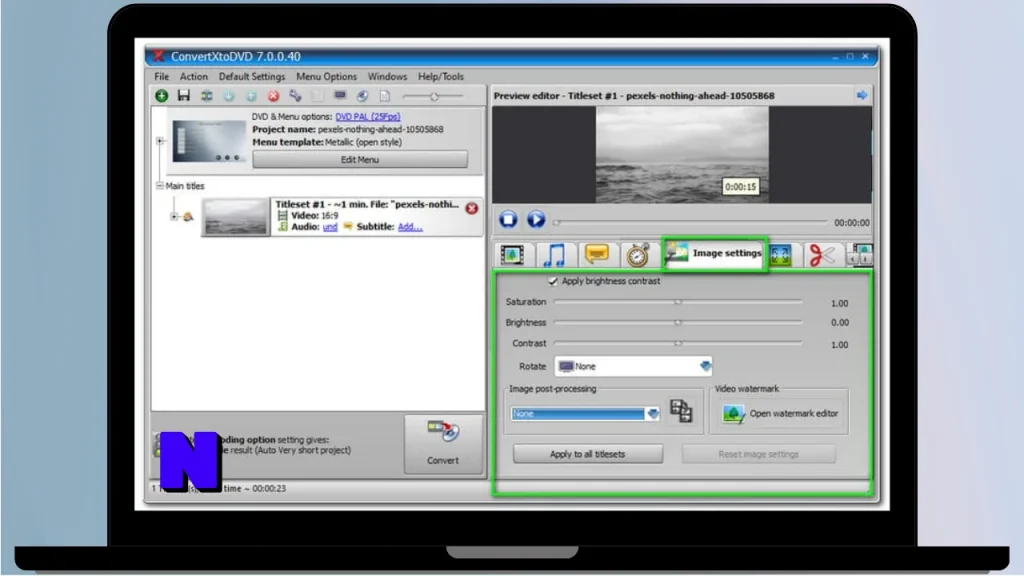Click the blue arrow beside the Preview editor title

pyautogui.click(x=862, y=95)
